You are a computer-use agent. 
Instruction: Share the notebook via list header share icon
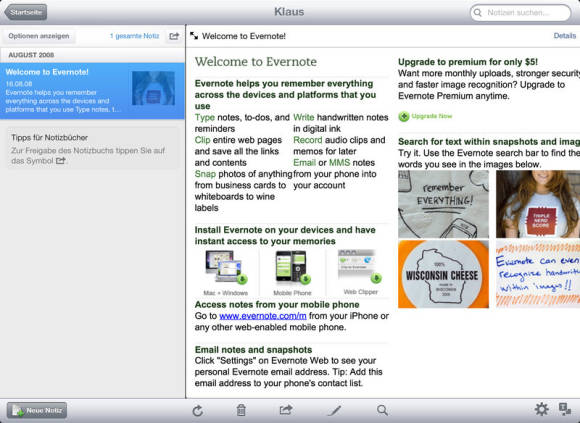click(174, 36)
